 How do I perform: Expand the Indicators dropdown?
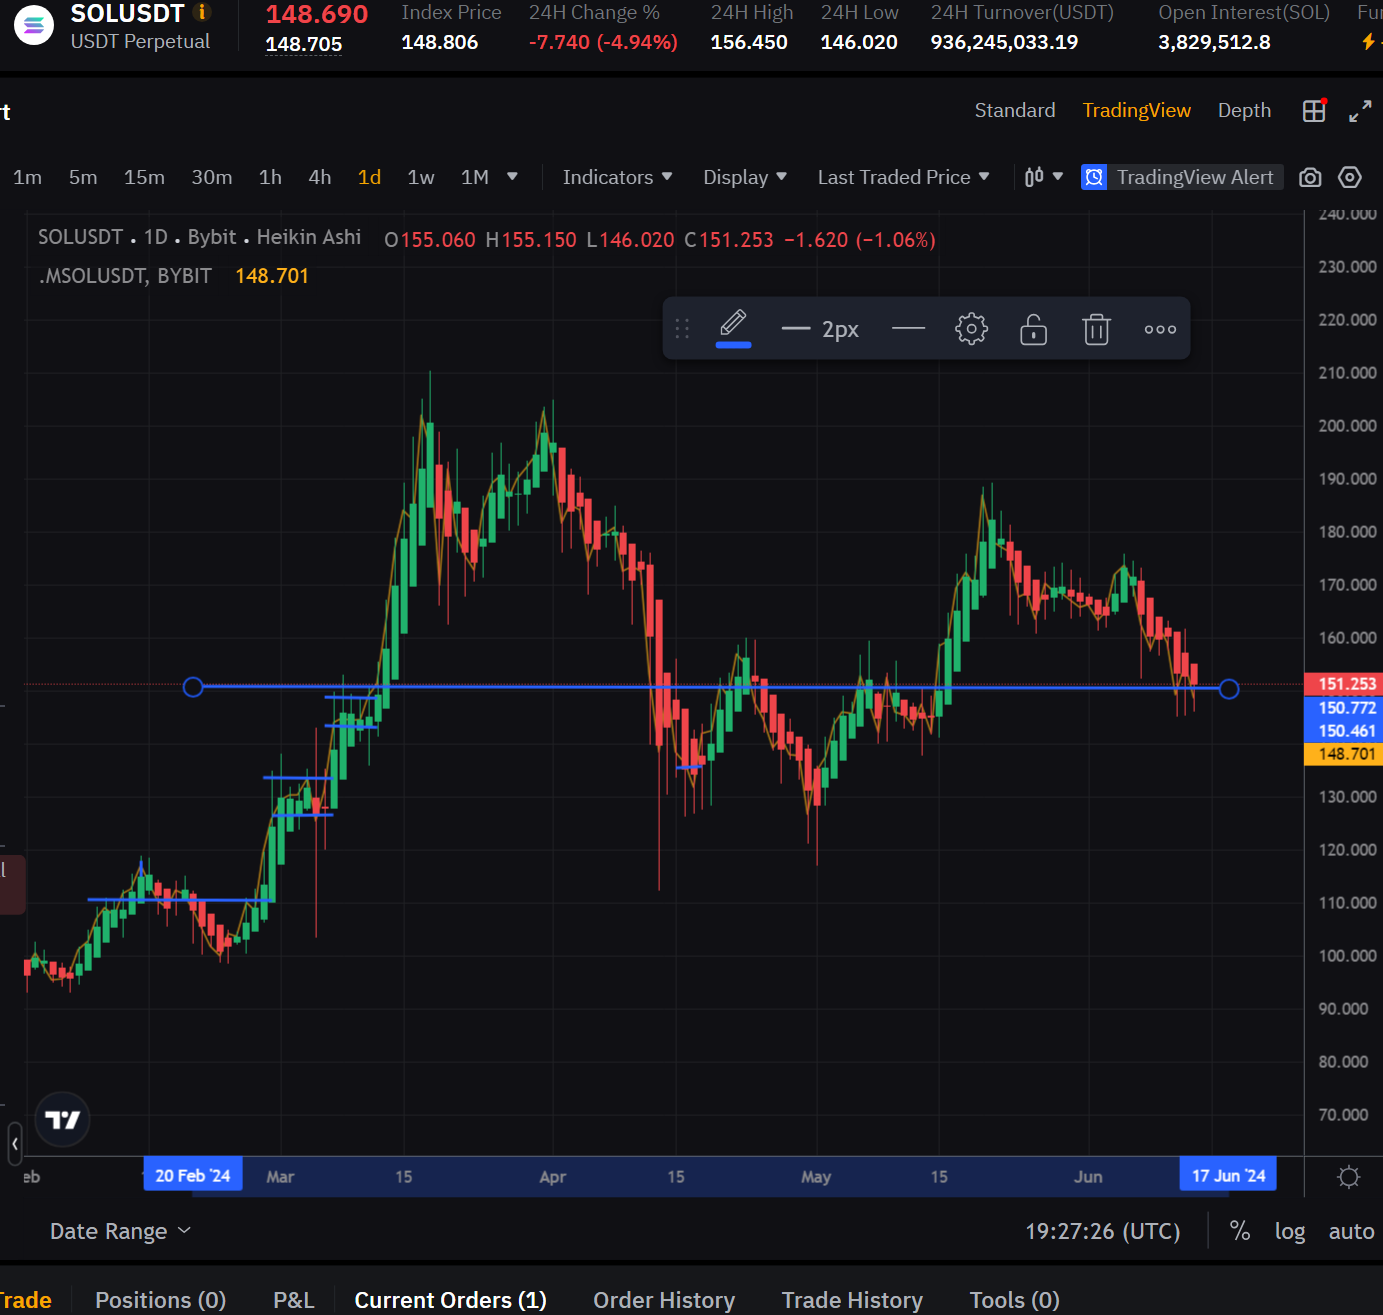tap(617, 177)
